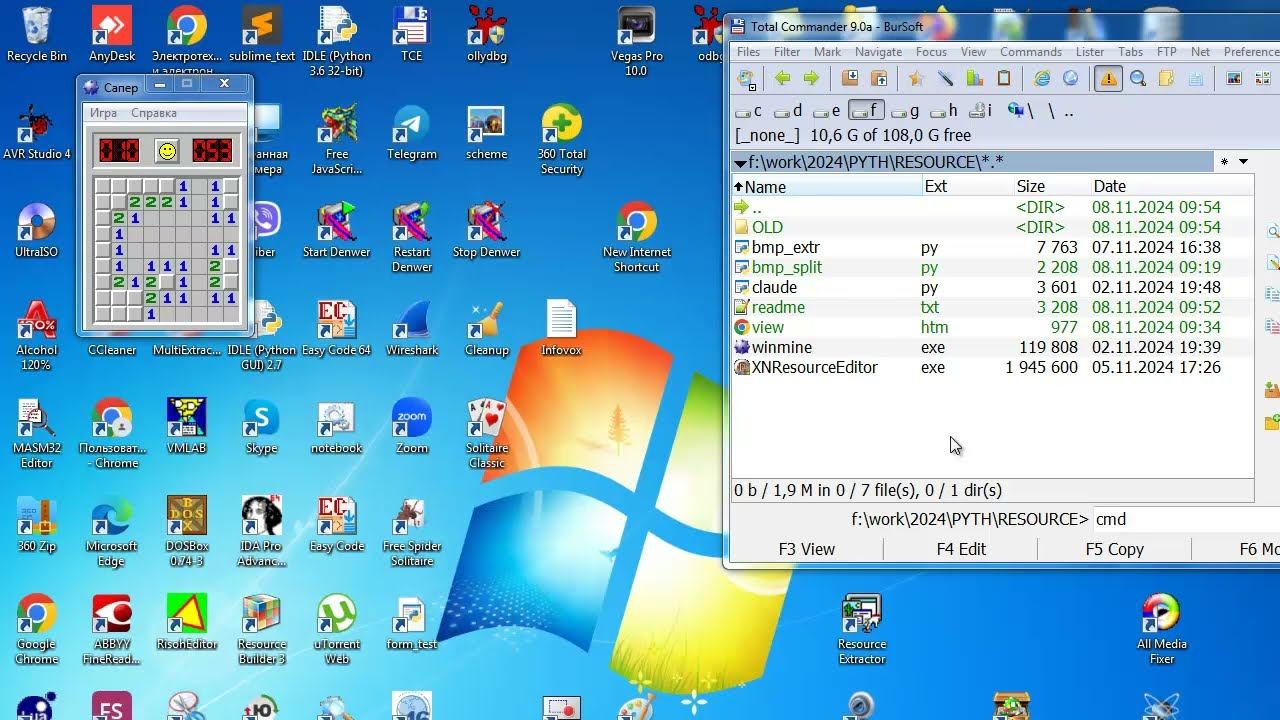Select the ollydbg desktop icon
This screenshot has height=720, width=1280.
point(487,35)
